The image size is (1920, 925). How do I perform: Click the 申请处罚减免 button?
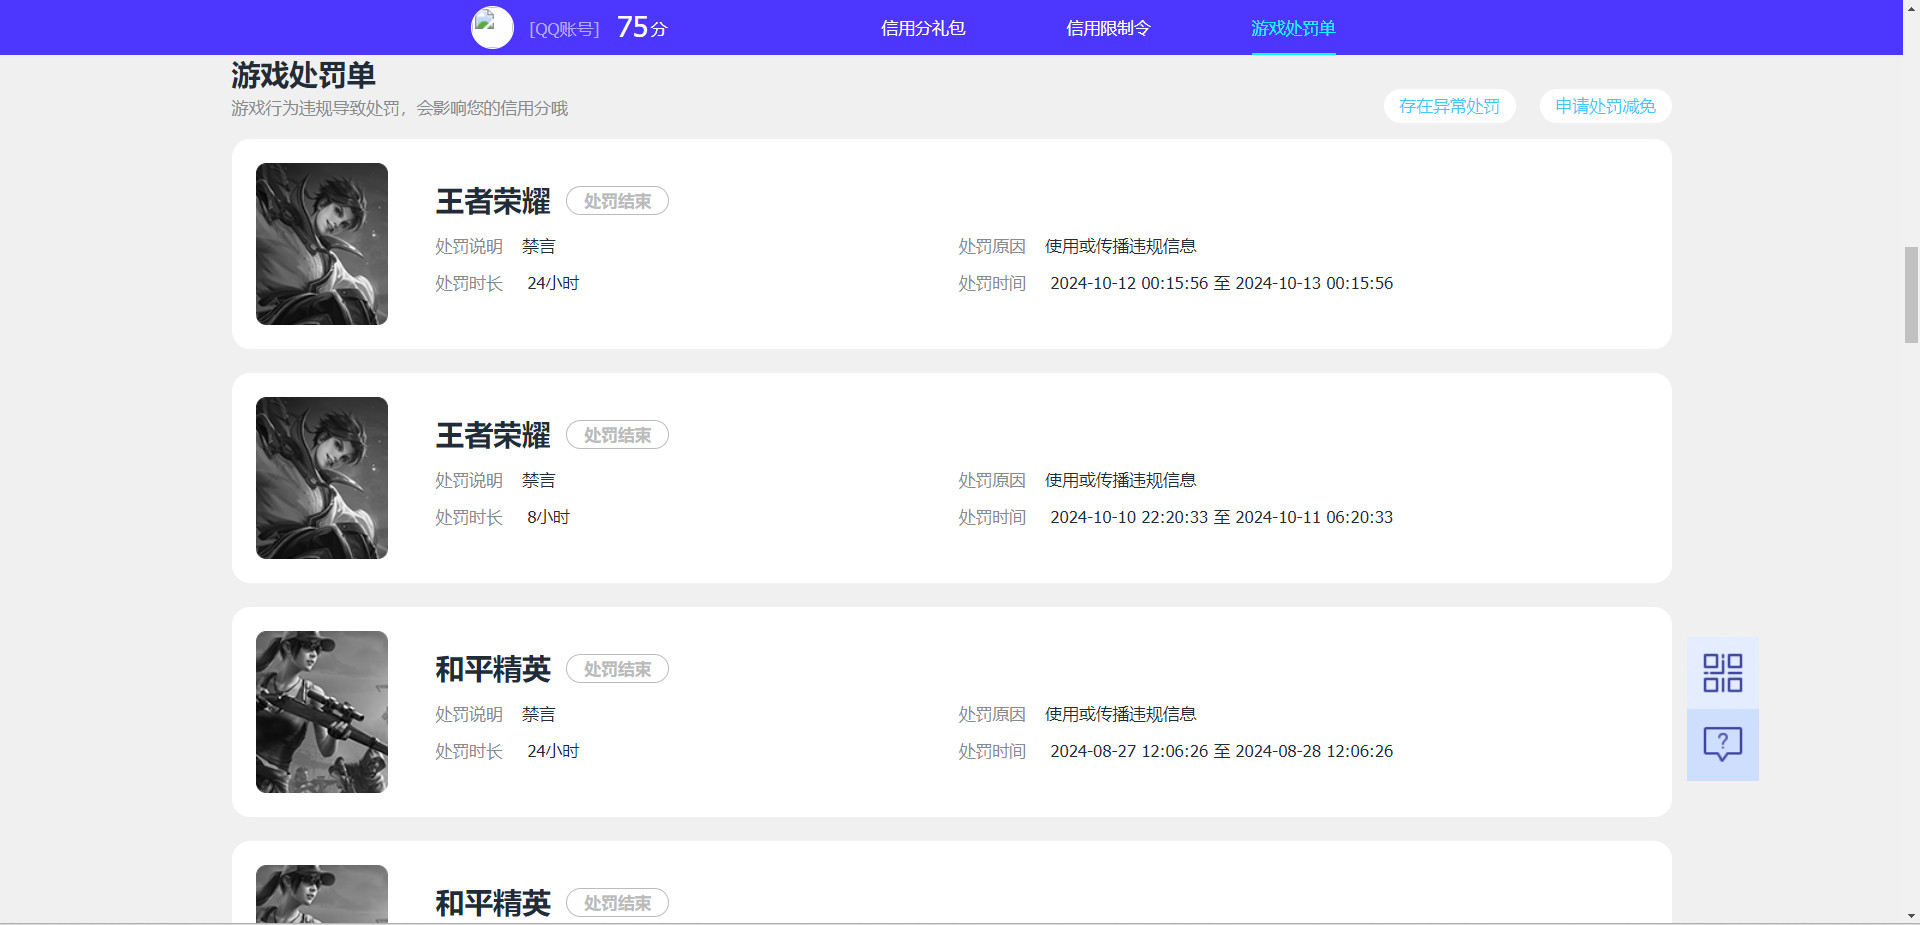point(1605,106)
